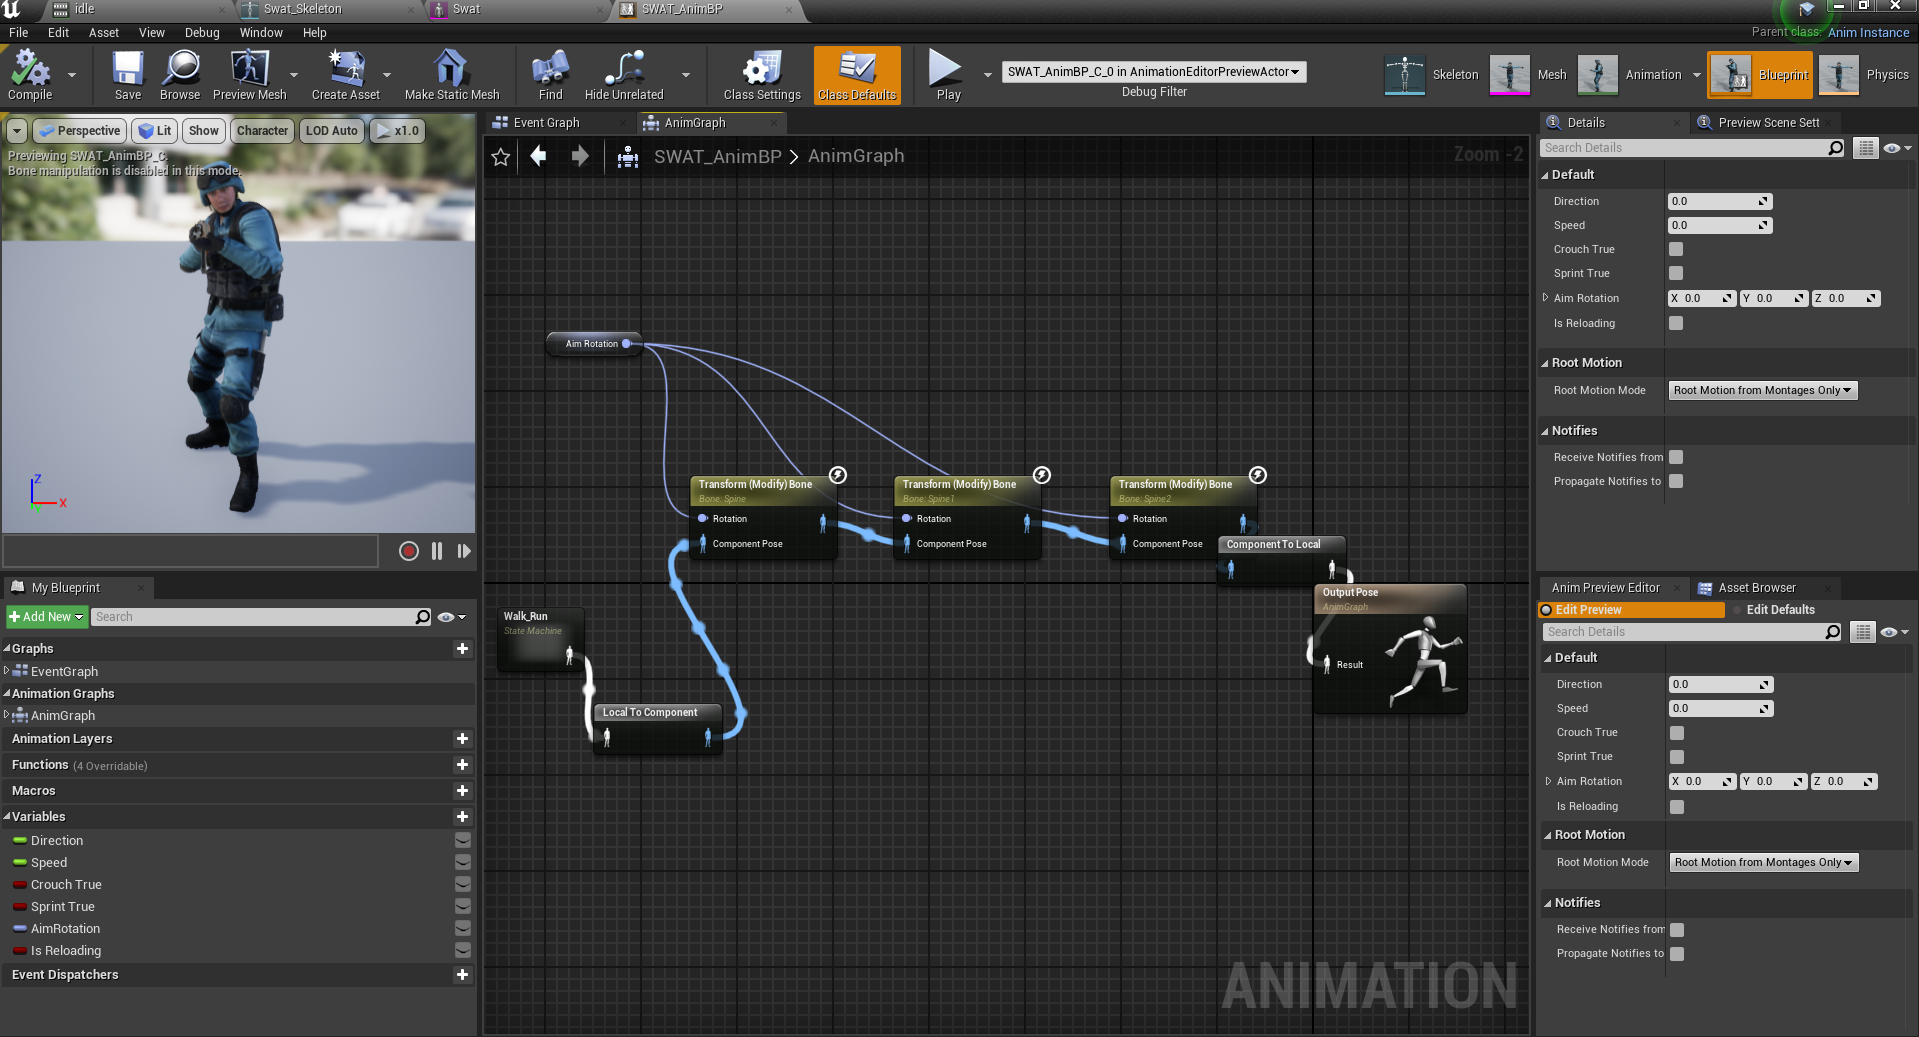Image resolution: width=1919 pixels, height=1037 pixels.
Task: Open Play options dropdown arrow
Action: pos(987,75)
